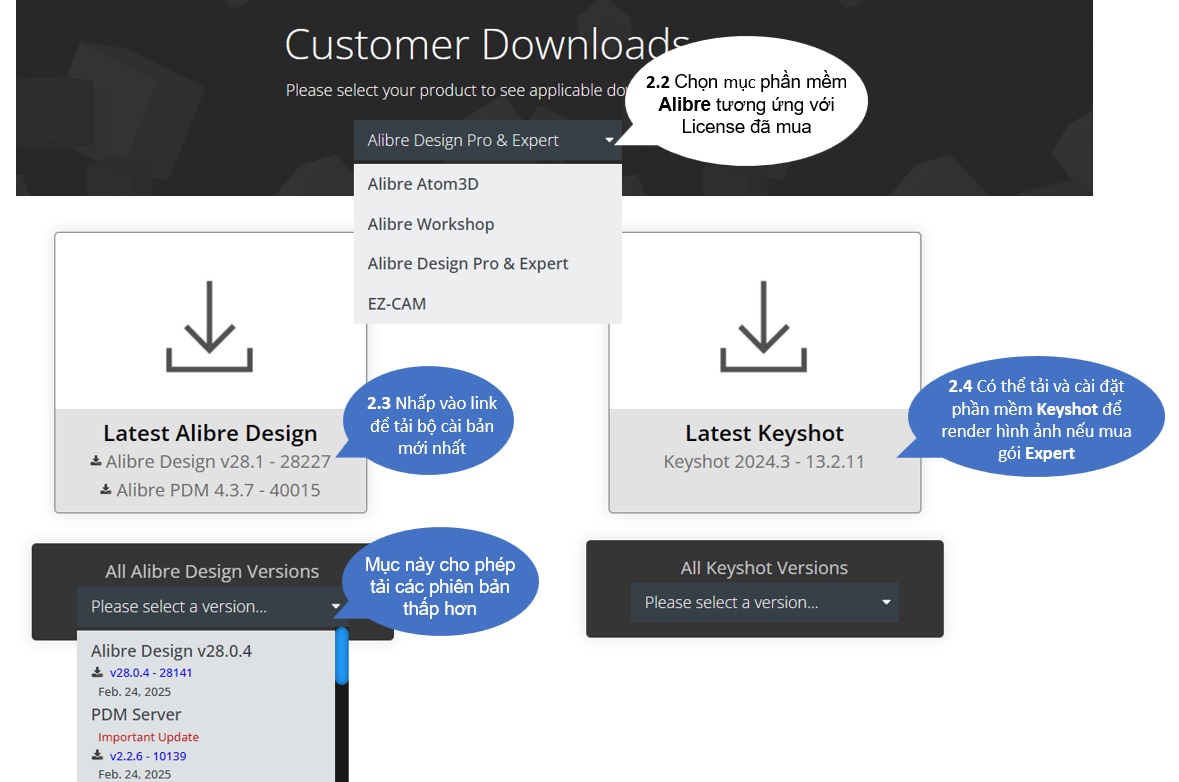Click the blue scrollbar in the versions list
1179x782 pixels.
tap(342, 656)
